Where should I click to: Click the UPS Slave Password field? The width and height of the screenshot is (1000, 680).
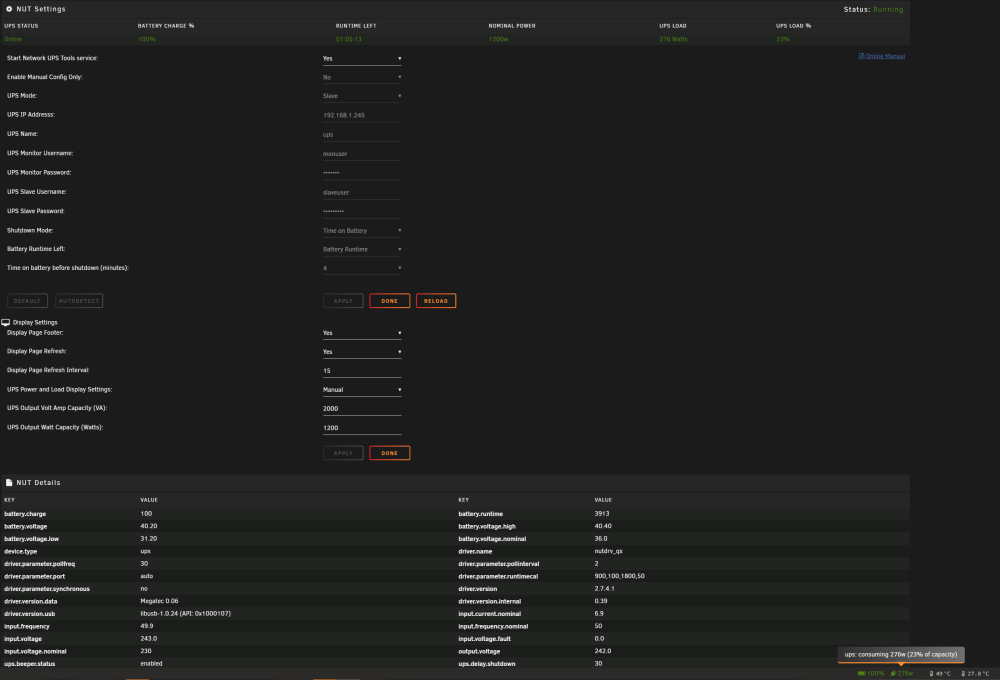pyautogui.click(x=362, y=211)
